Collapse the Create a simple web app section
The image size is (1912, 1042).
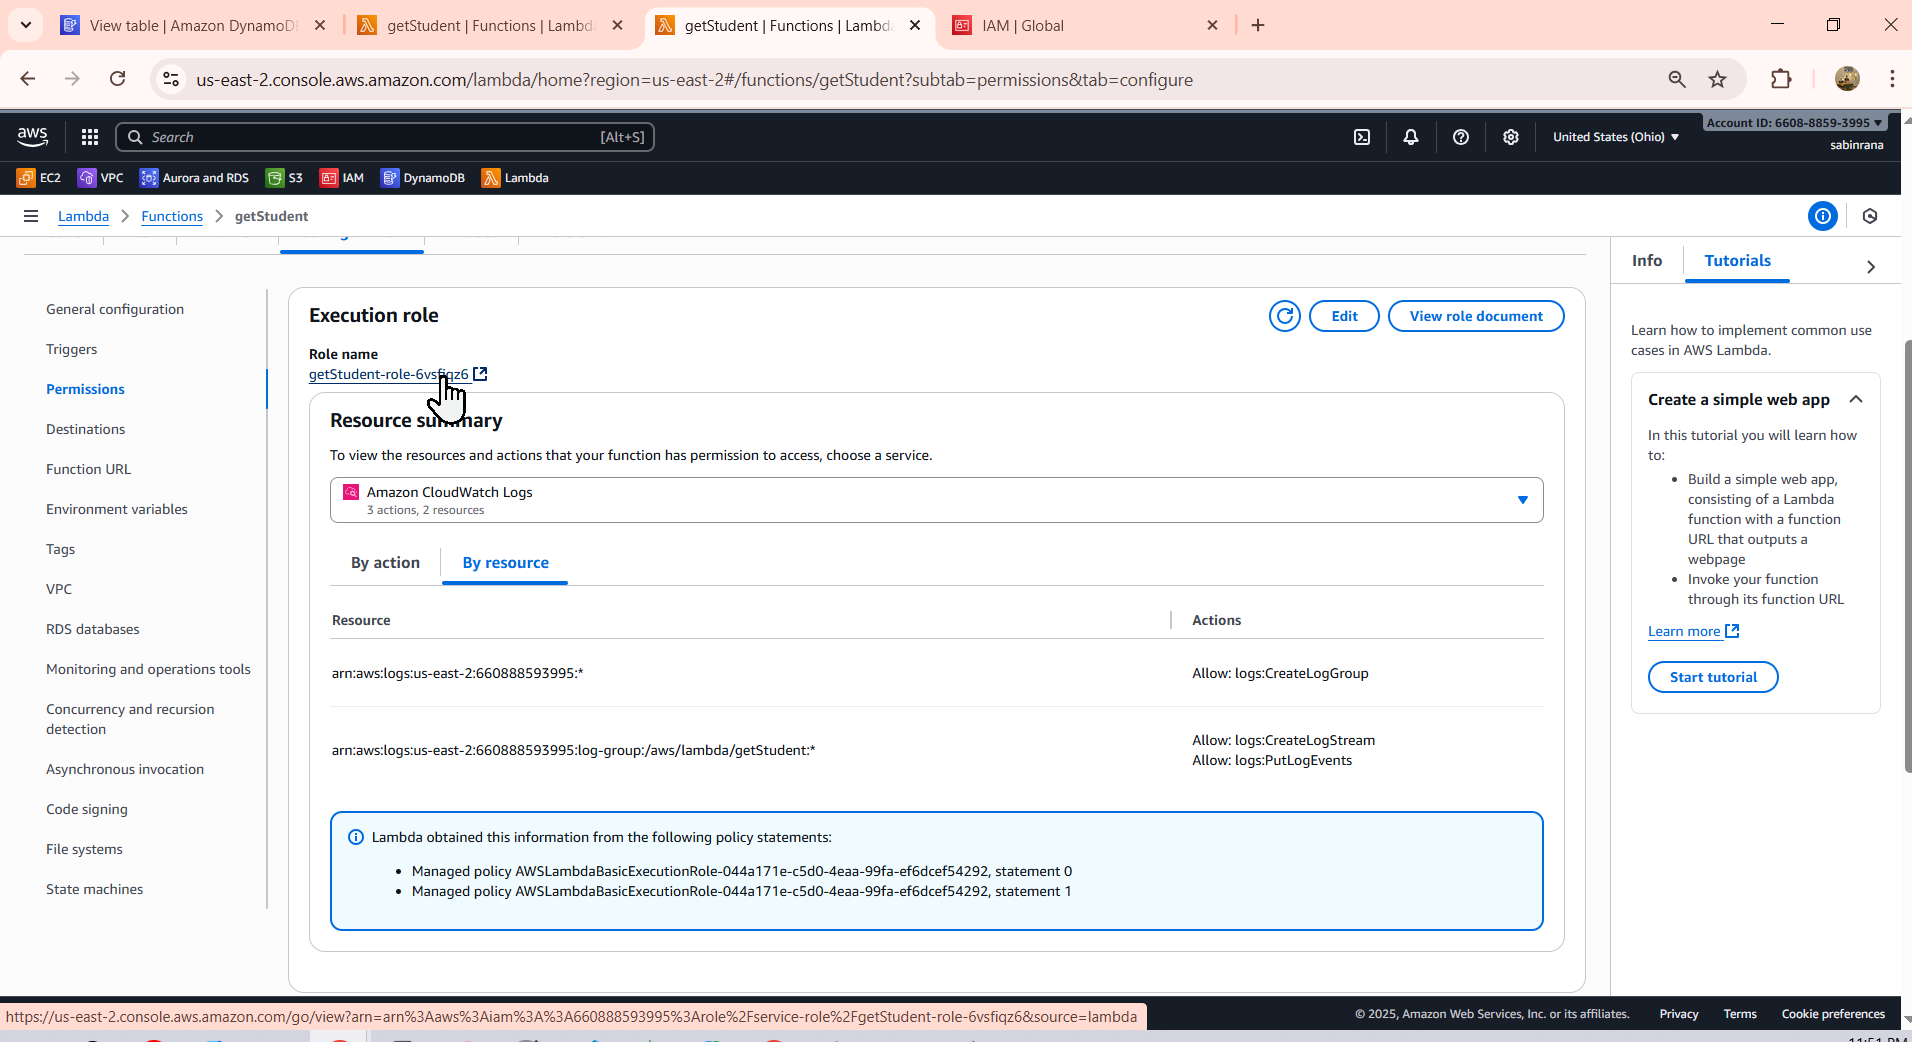tap(1856, 399)
